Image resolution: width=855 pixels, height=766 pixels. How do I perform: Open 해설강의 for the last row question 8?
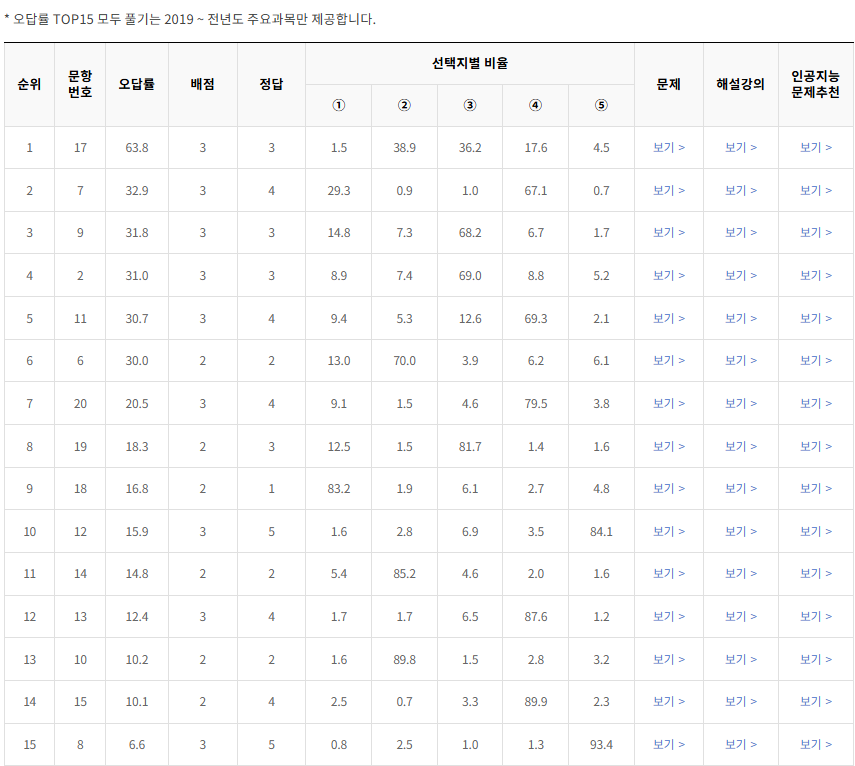click(740, 745)
